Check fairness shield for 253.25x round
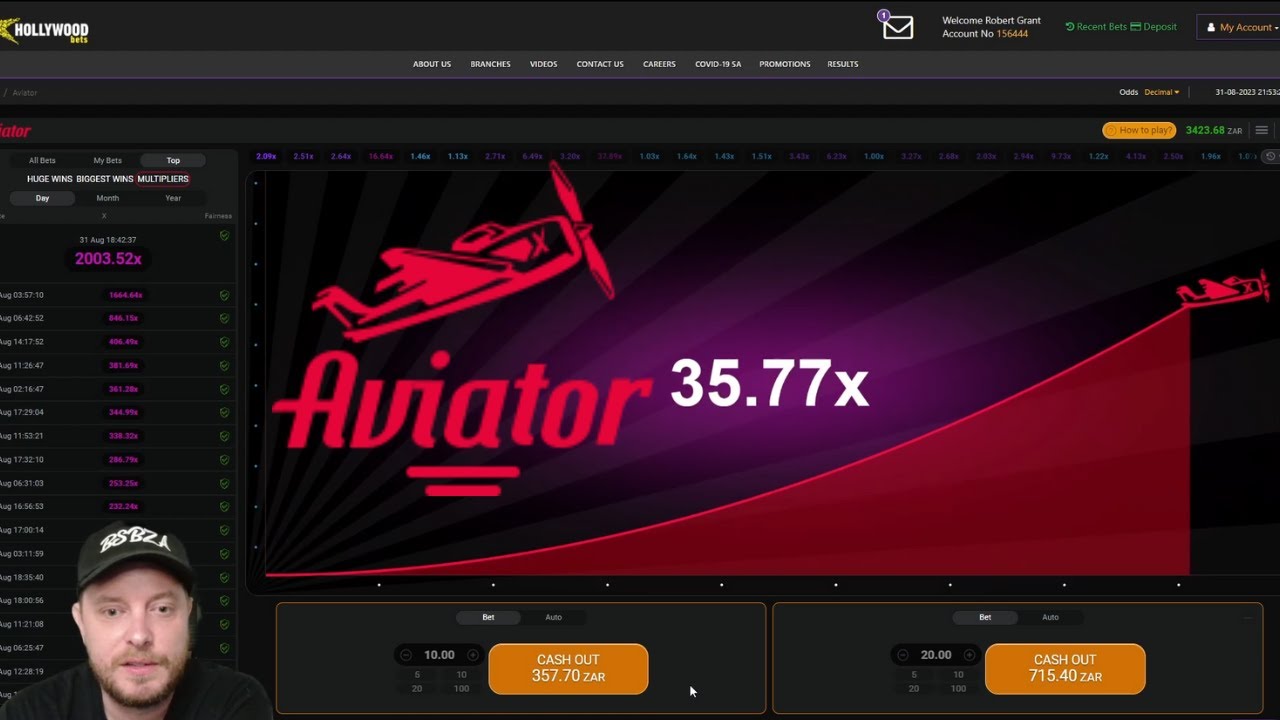 pos(224,483)
